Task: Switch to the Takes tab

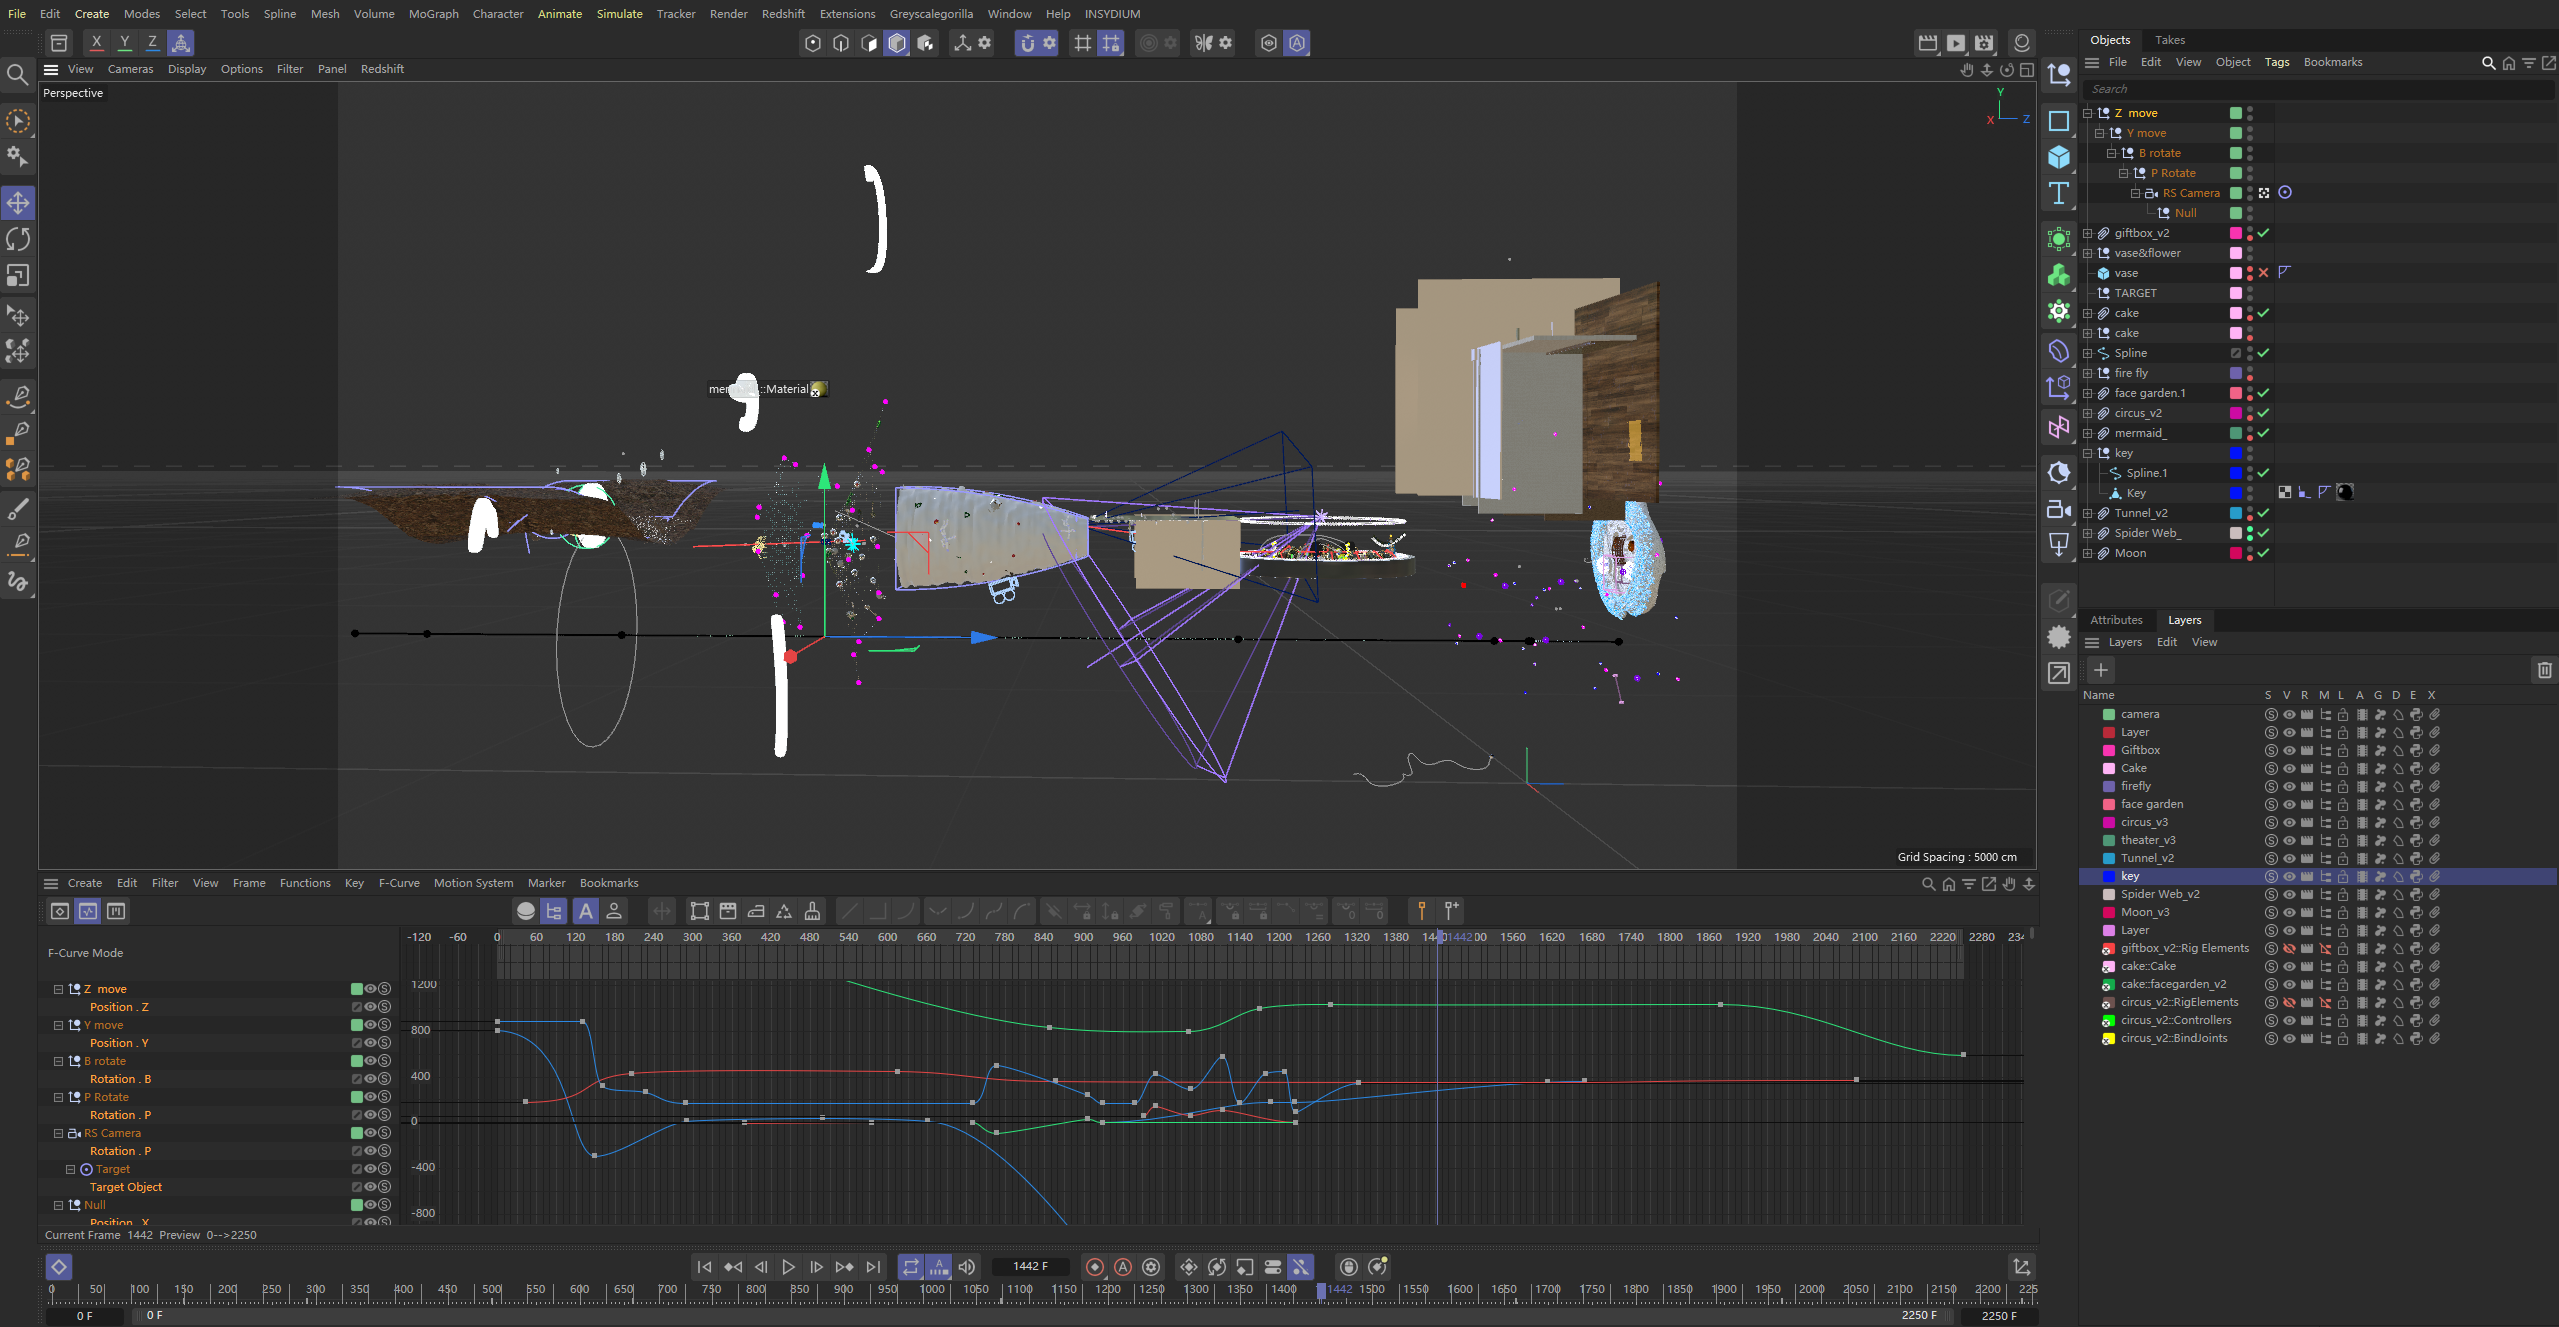Action: [x=2169, y=40]
